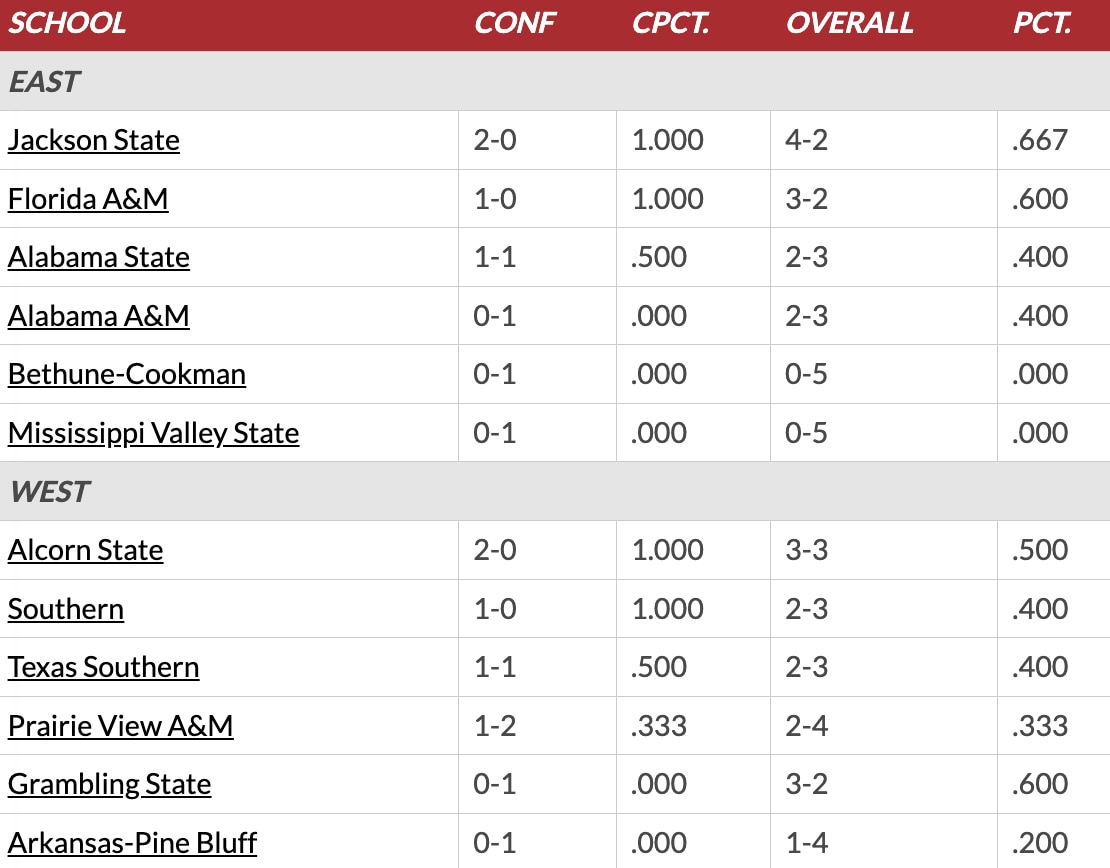The image size is (1110, 868).
Task: Select the Prairie View A&M link
Action: [120, 726]
